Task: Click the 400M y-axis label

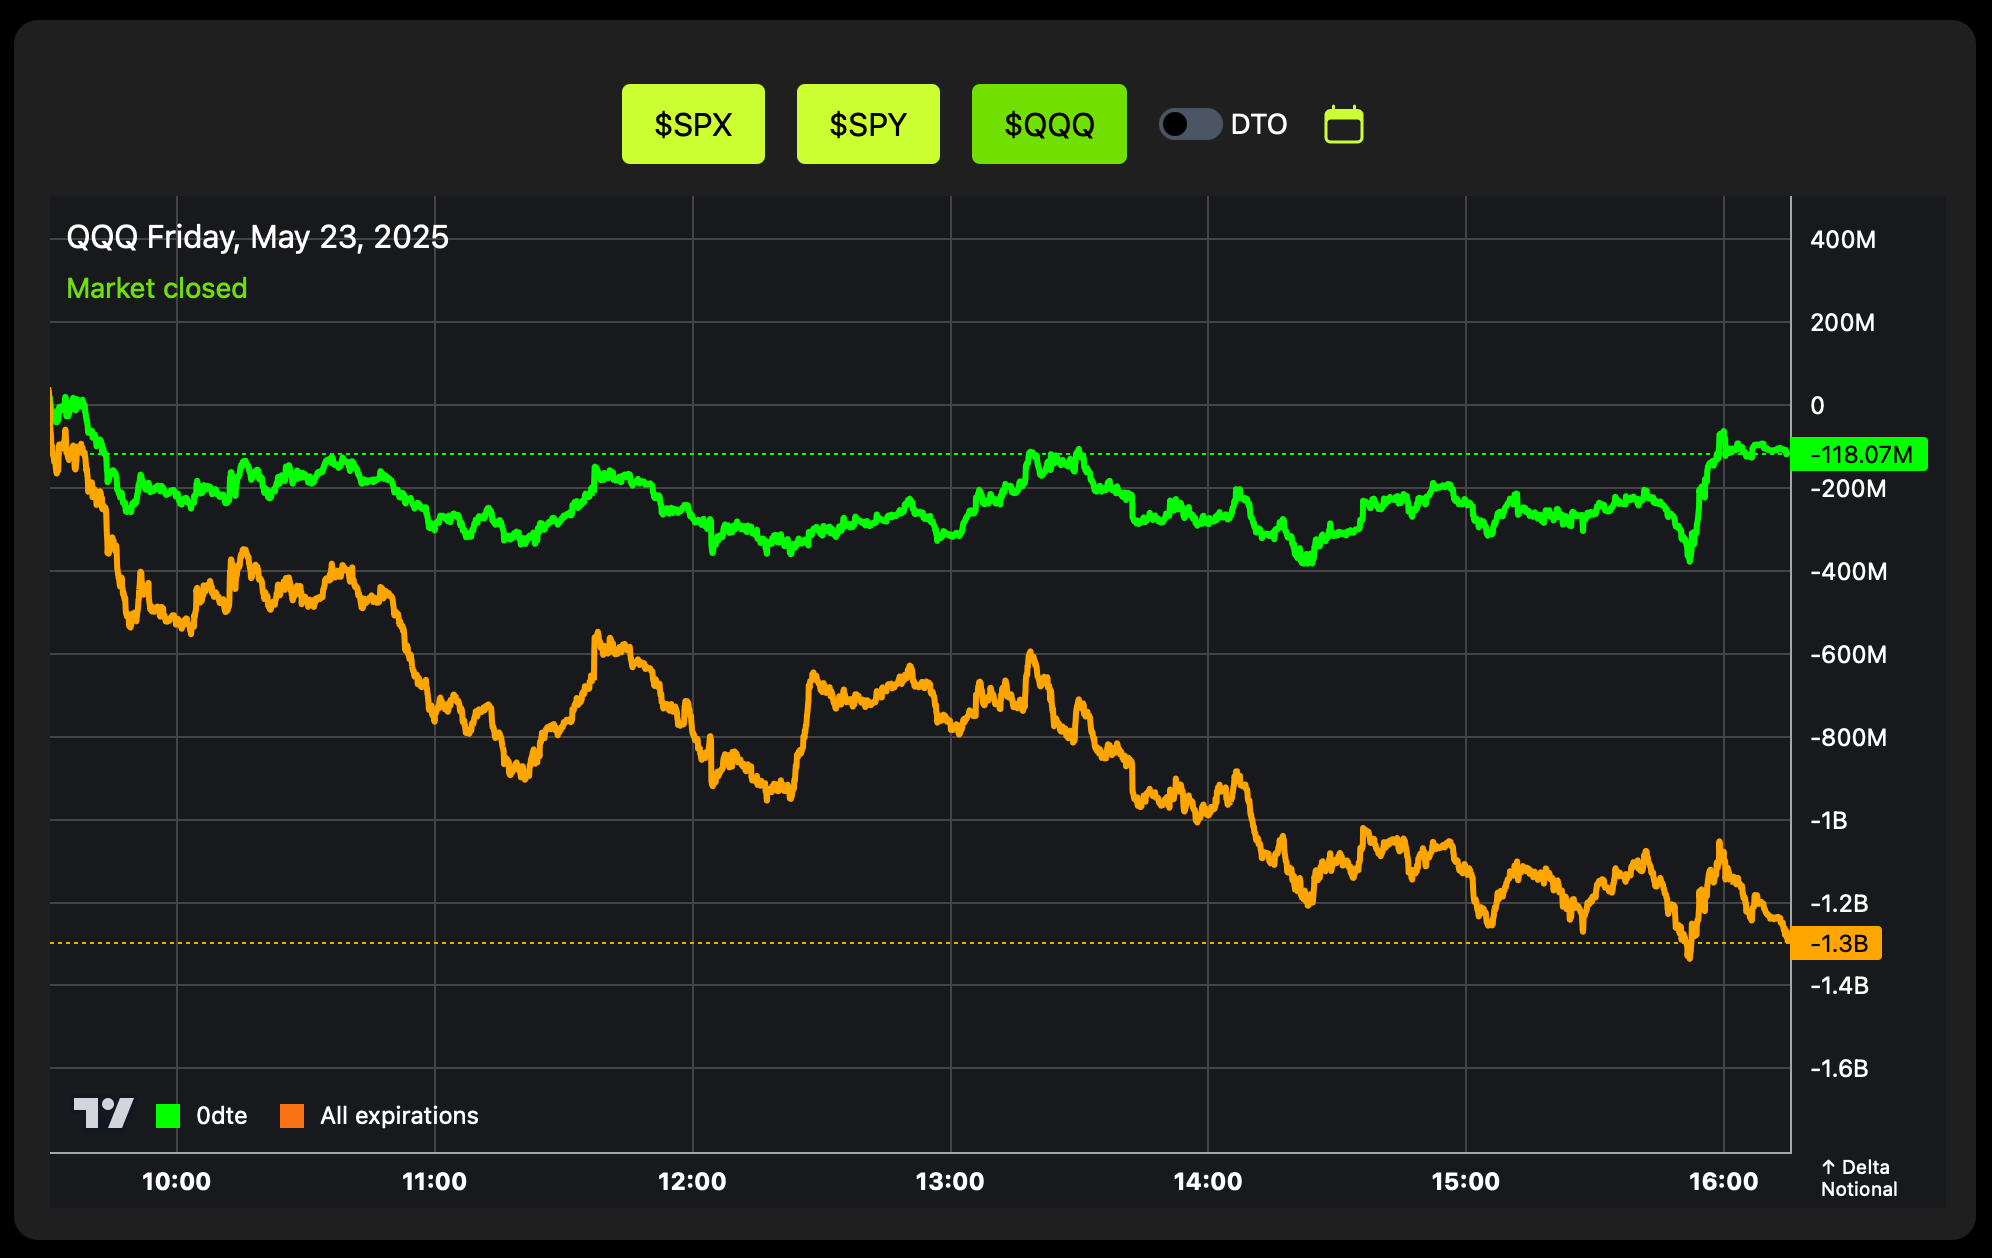Action: pos(1843,239)
